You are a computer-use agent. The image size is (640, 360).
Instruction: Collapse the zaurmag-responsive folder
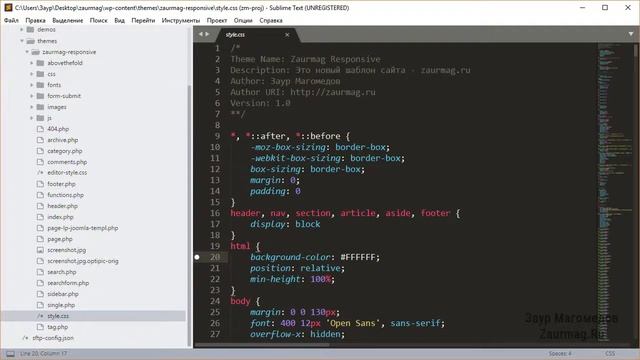pos(27,52)
